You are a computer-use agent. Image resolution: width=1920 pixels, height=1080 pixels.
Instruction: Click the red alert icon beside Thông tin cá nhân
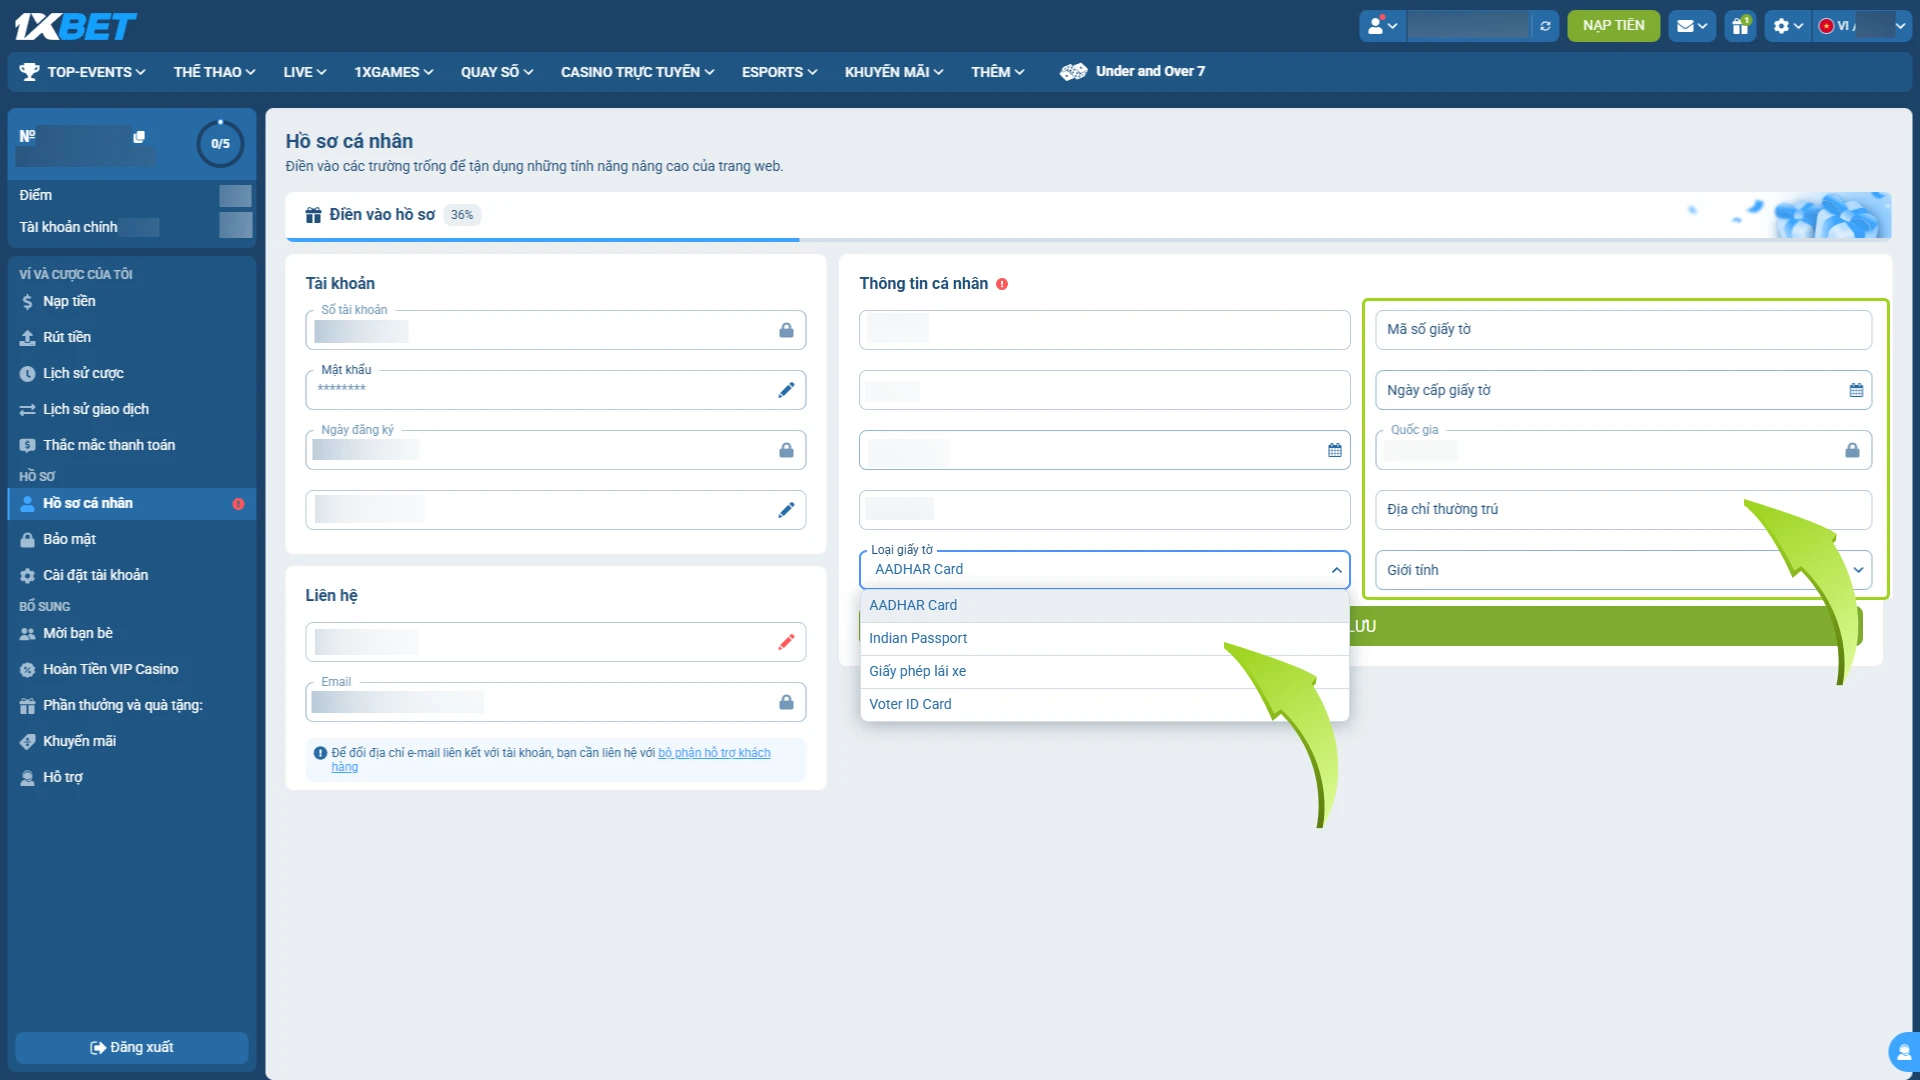pyautogui.click(x=1002, y=284)
